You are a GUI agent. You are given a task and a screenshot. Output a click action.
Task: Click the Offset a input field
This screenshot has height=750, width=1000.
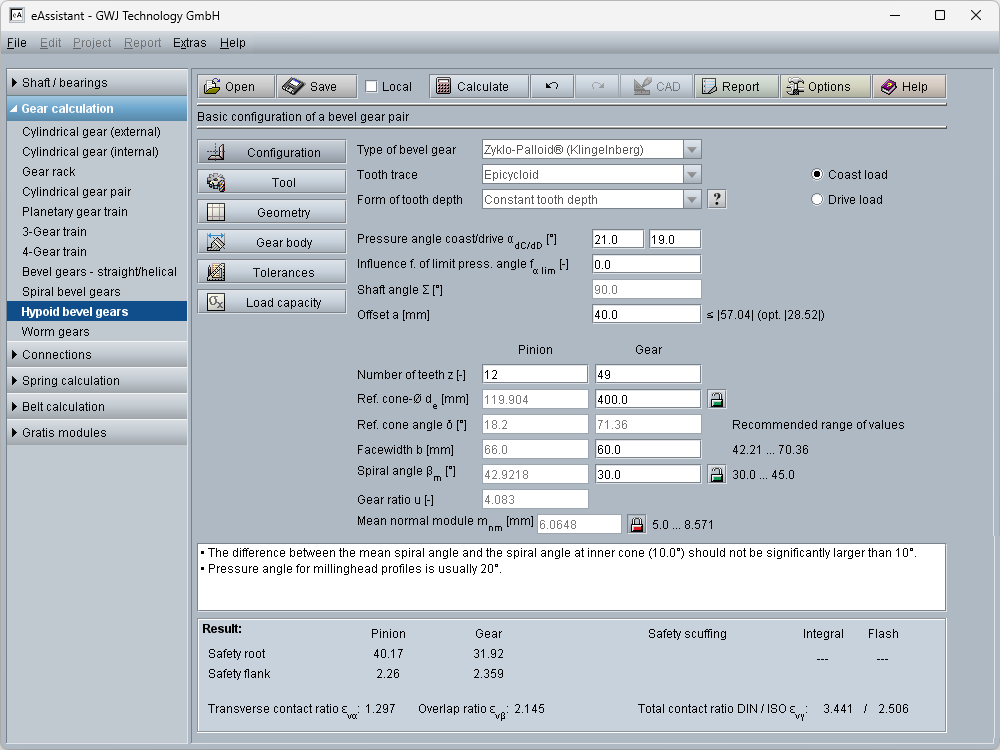point(646,314)
